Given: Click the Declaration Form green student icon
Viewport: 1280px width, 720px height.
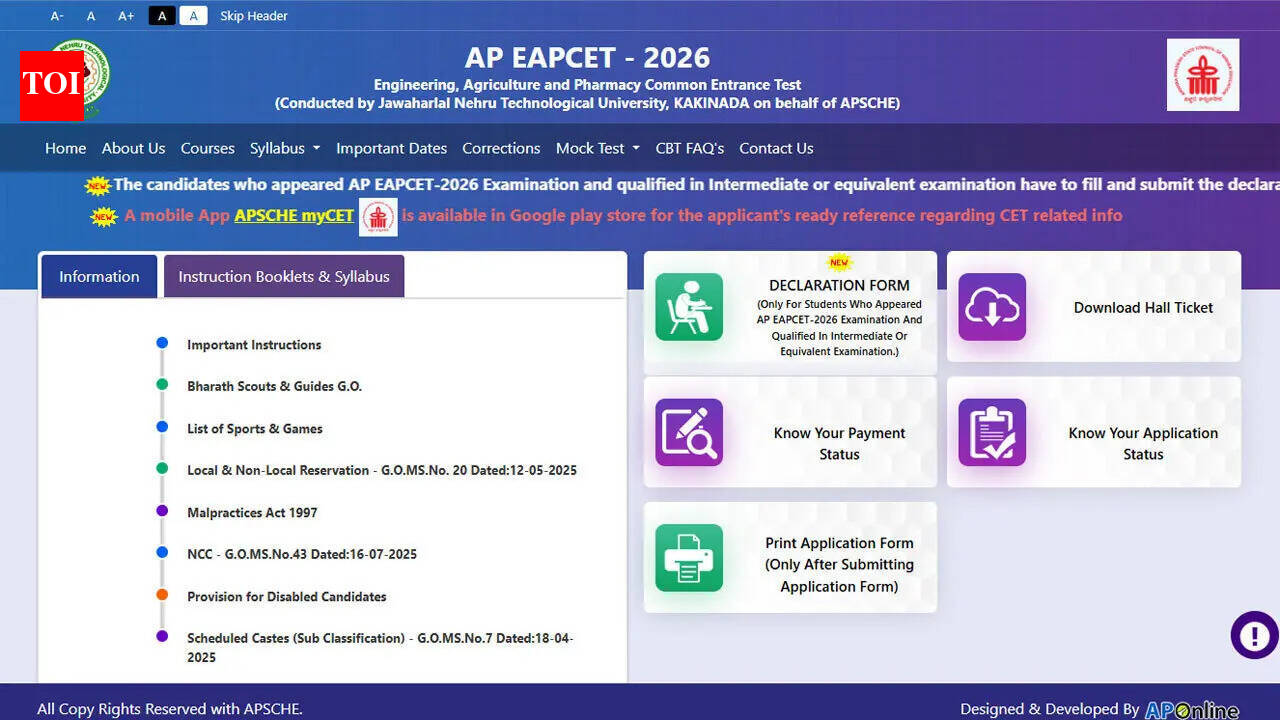Looking at the screenshot, I should (x=689, y=307).
